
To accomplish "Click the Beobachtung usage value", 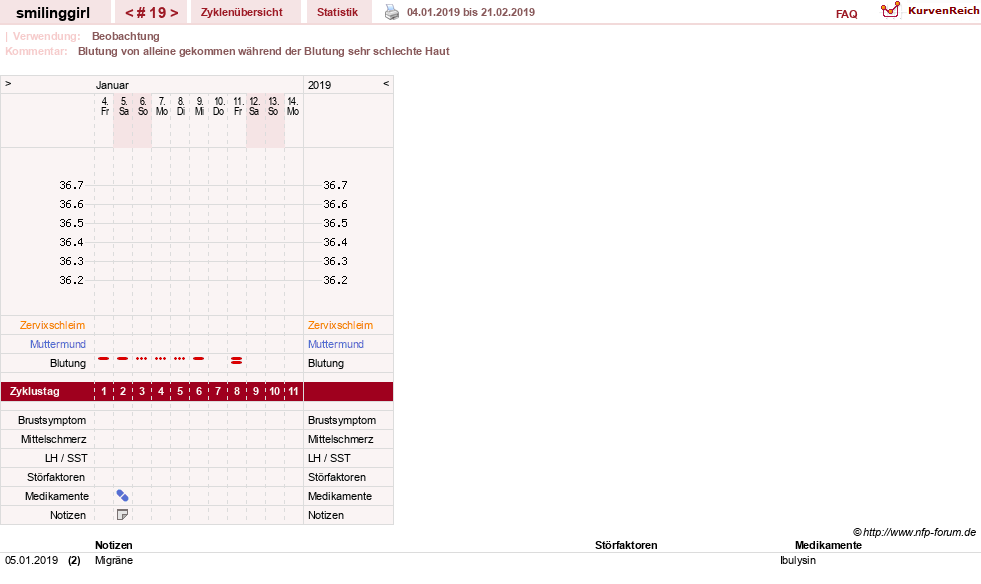I will [126, 36].
